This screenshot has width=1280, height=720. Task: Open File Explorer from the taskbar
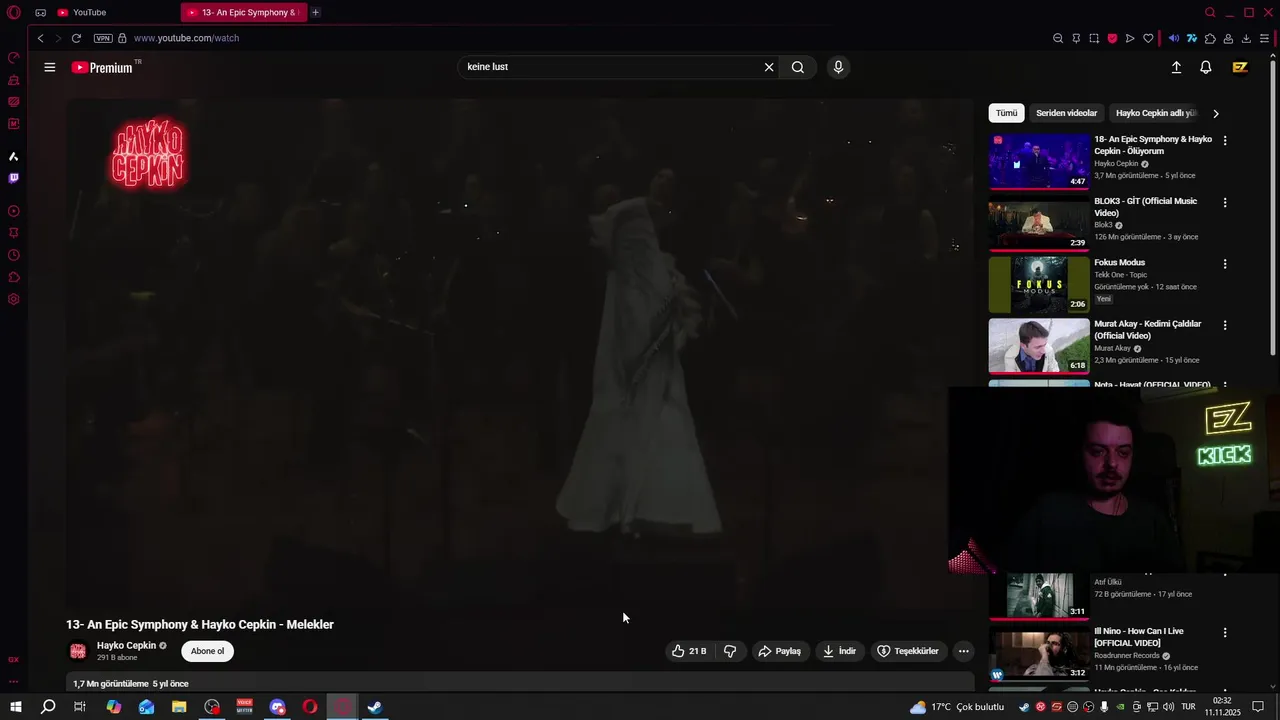pos(179,707)
